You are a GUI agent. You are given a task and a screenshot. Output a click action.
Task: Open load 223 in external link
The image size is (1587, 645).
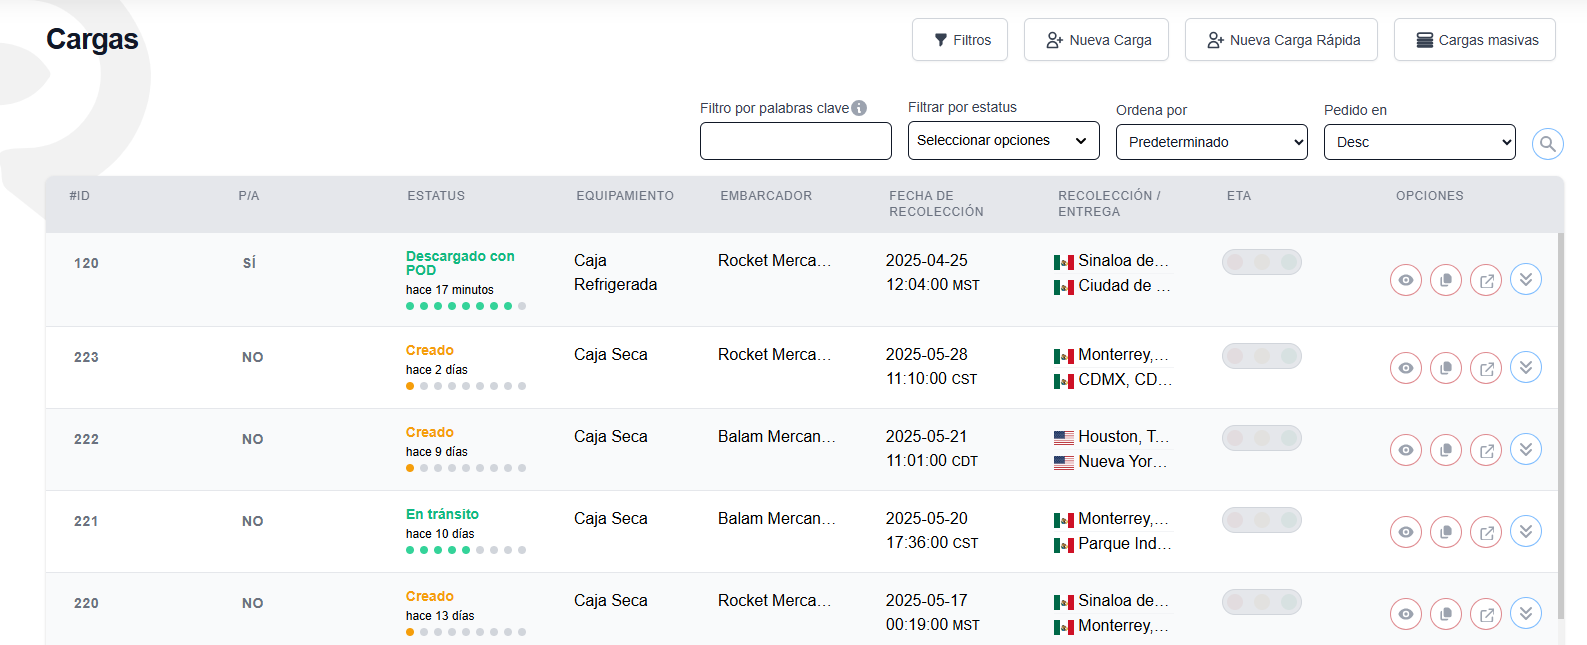click(1486, 368)
